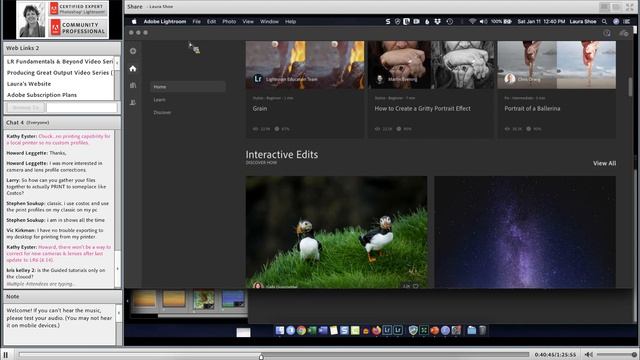Screen dimensions: 640x360
Task: Click the Lightroom content vertical scrollbar
Action: [x=630, y=87]
